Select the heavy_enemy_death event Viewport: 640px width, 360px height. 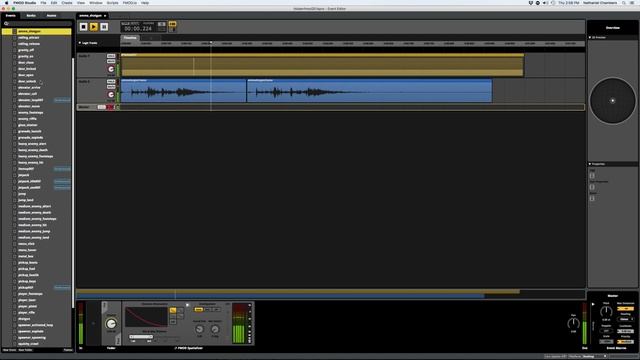[x=33, y=150]
